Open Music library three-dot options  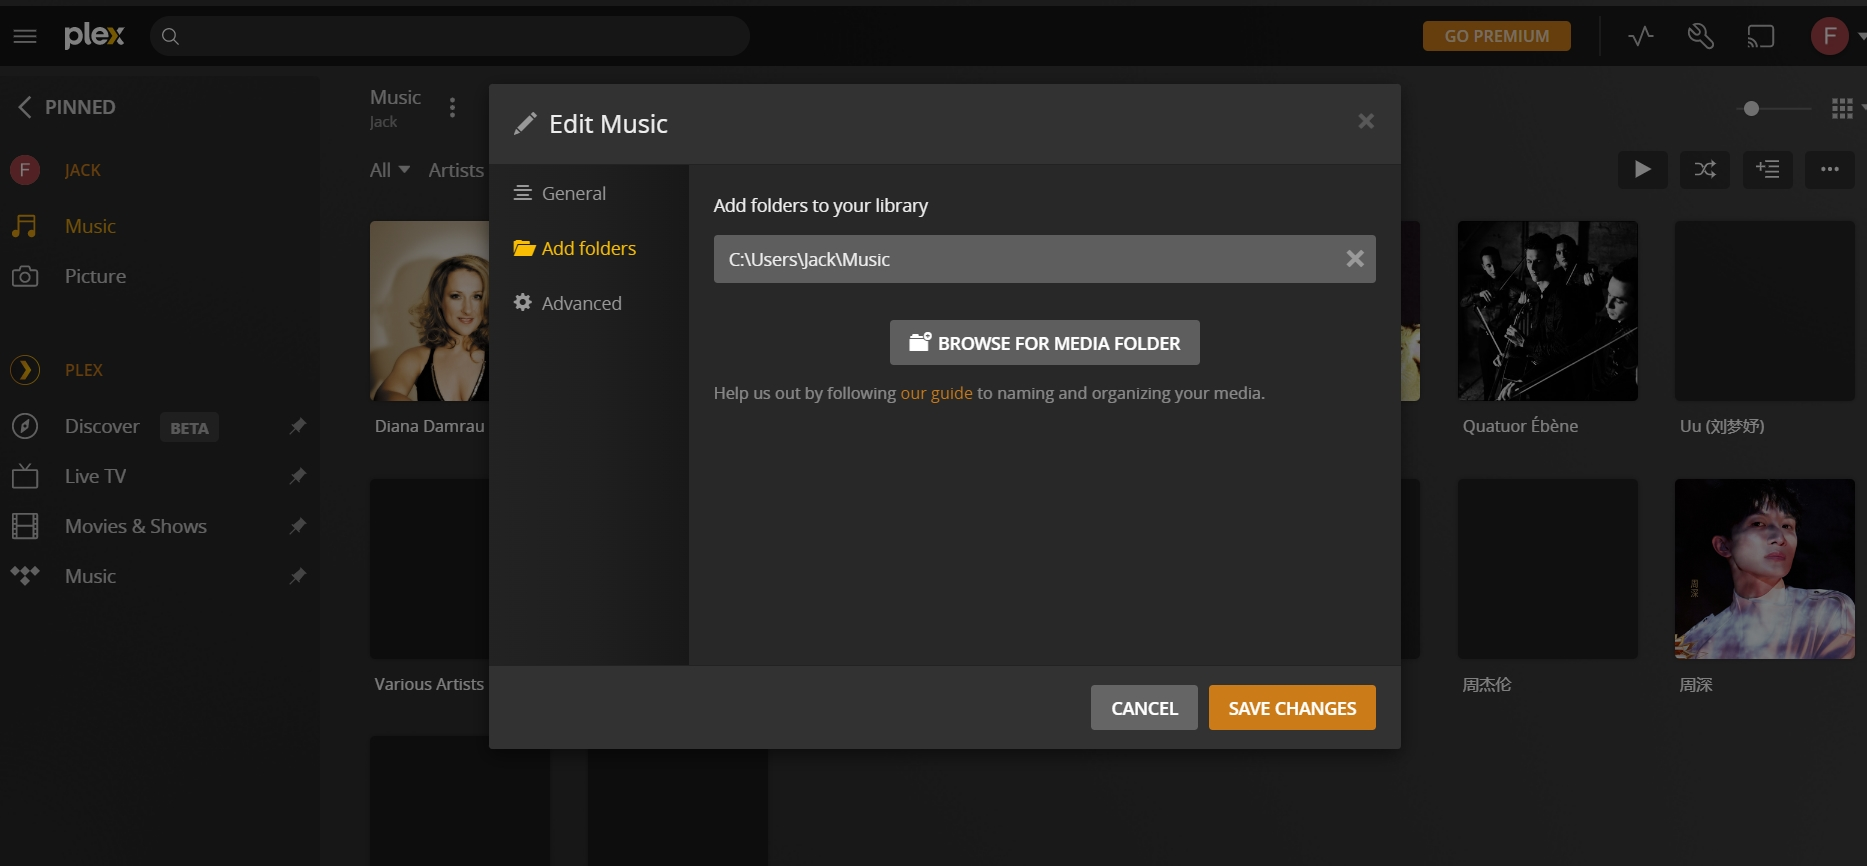pos(452,107)
